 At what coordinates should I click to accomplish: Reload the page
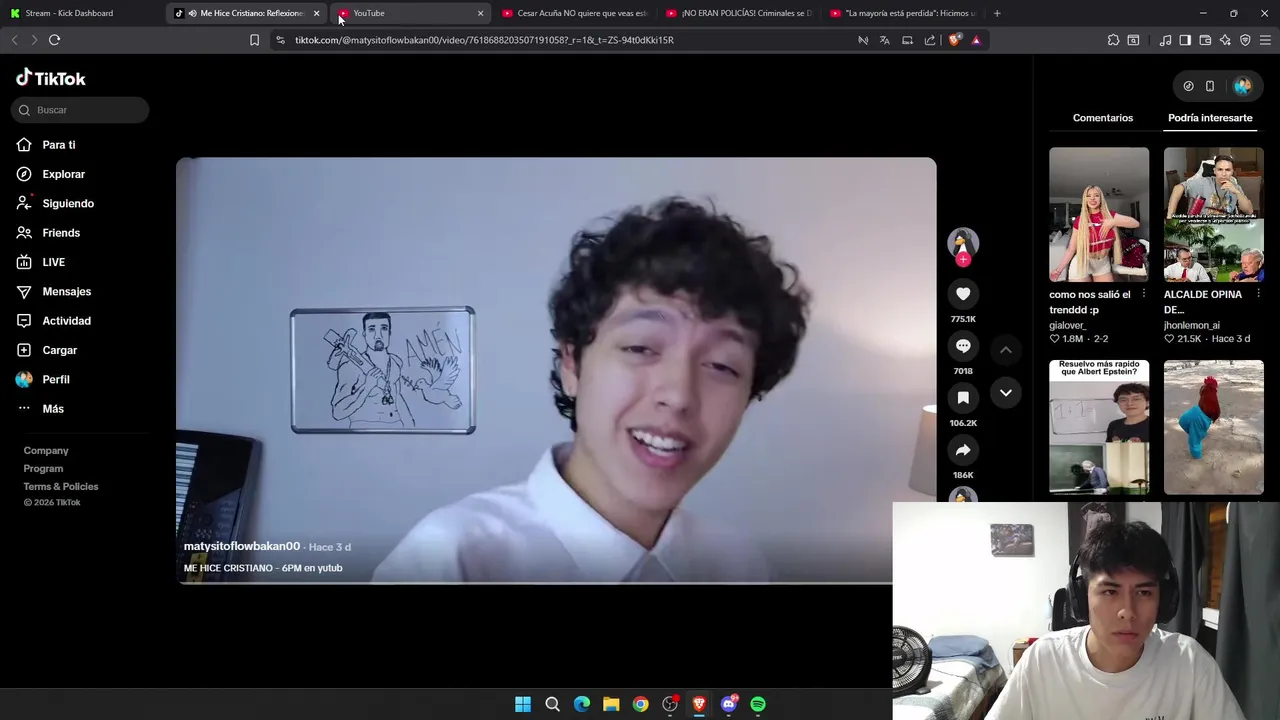54,40
